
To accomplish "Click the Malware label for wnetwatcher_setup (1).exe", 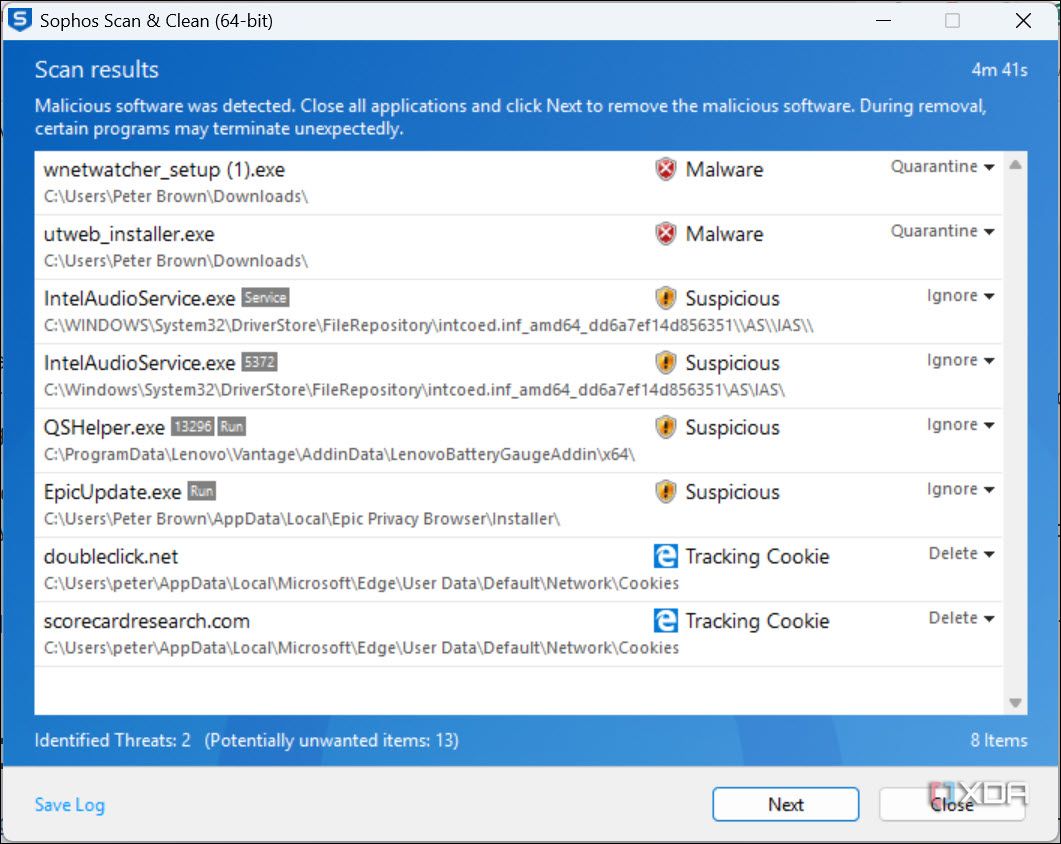I will (724, 169).
